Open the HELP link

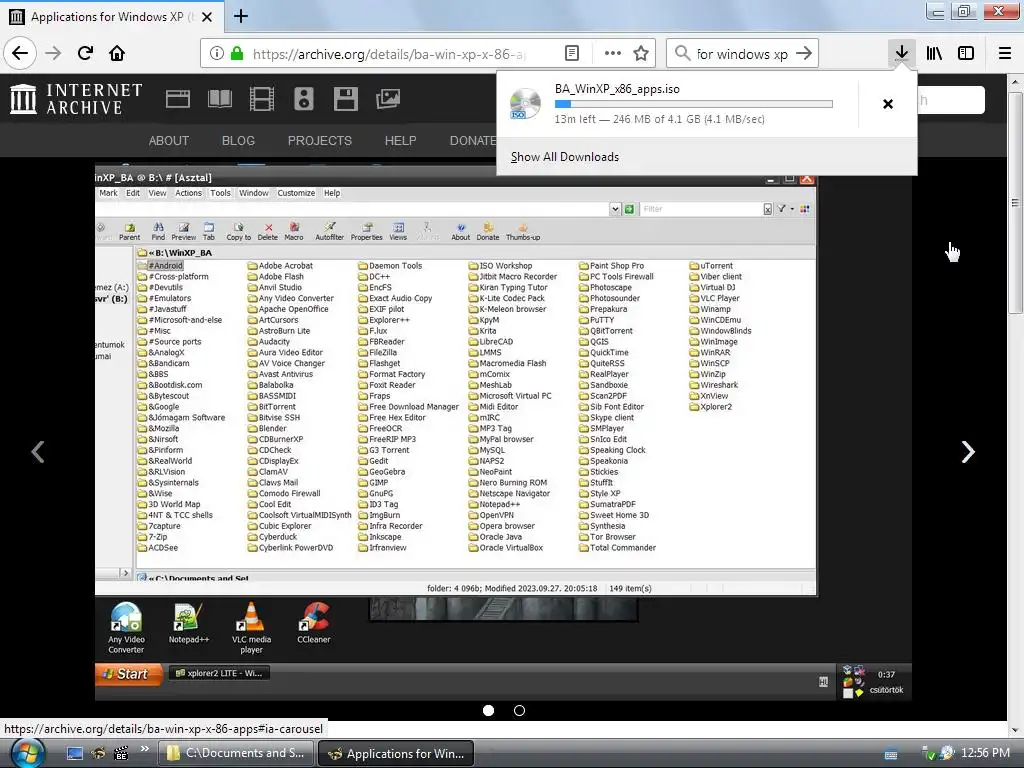click(x=400, y=140)
